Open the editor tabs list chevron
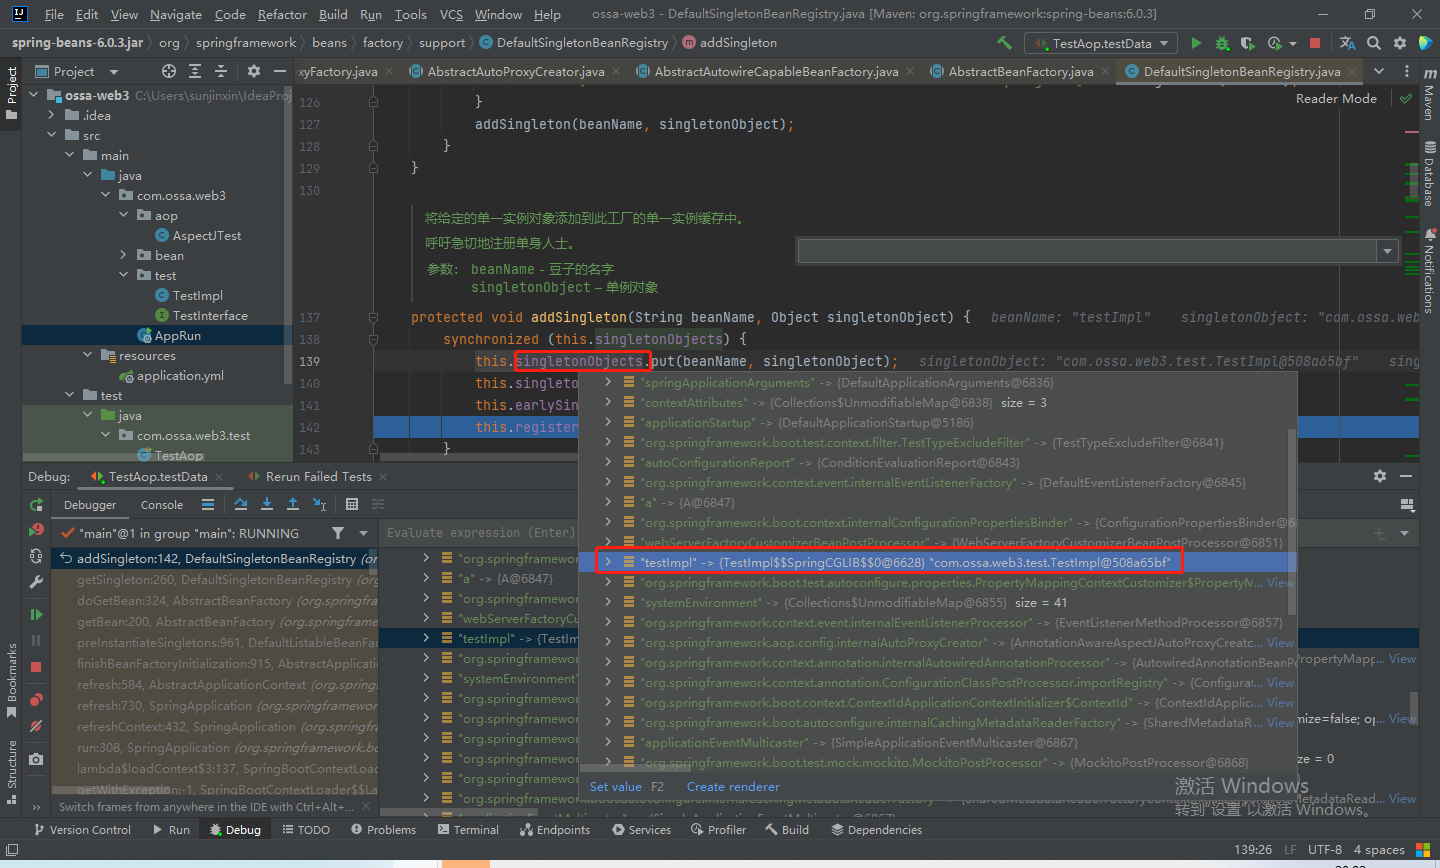 tap(1379, 71)
